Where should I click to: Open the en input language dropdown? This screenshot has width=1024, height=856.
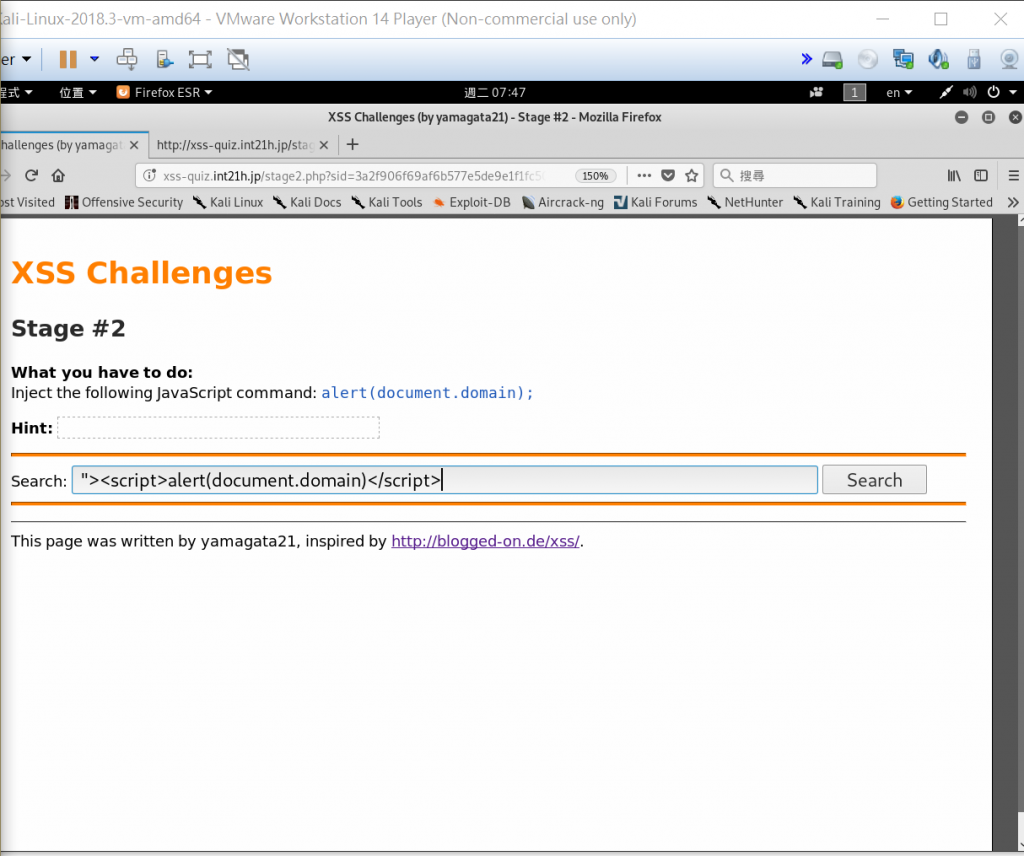tap(899, 92)
